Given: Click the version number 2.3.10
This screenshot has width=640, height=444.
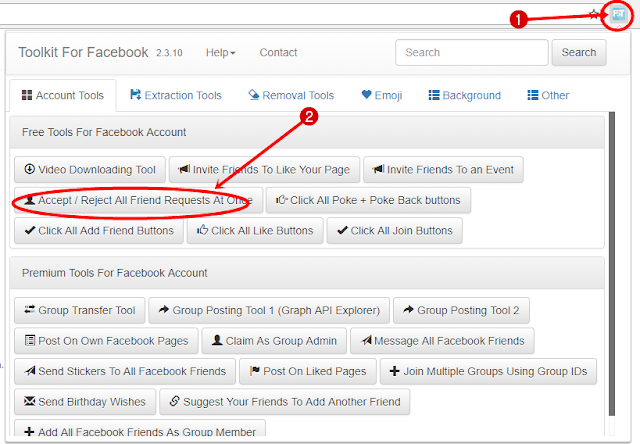Looking at the screenshot, I should (169, 53).
